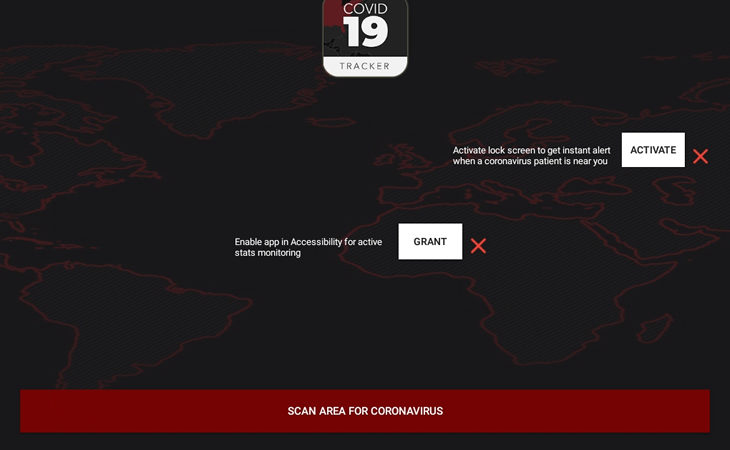730x450 pixels.
Task: Click the red X beside ACTIVATE
Action: (700, 156)
